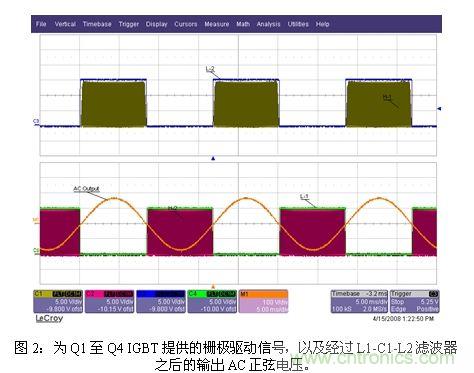Open the orange M1 math trace descriptor
The image size is (474, 373).
[x=264, y=302]
